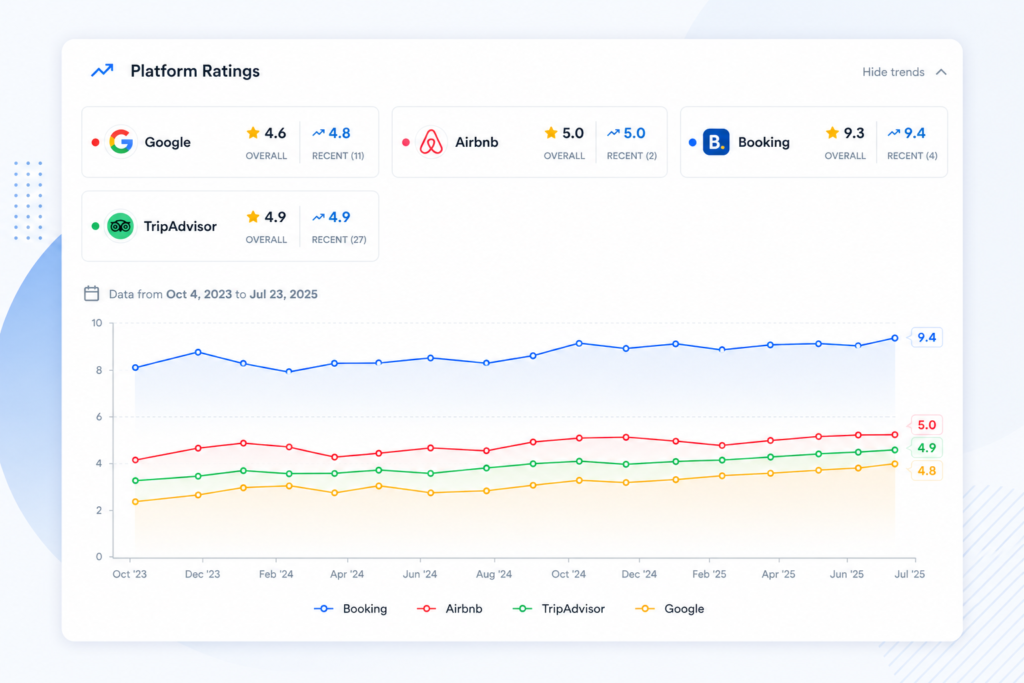Viewport: 1024px width, 683px height.
Task: Click the TripAdvisor card name text
Action: [x=180, y=226]
